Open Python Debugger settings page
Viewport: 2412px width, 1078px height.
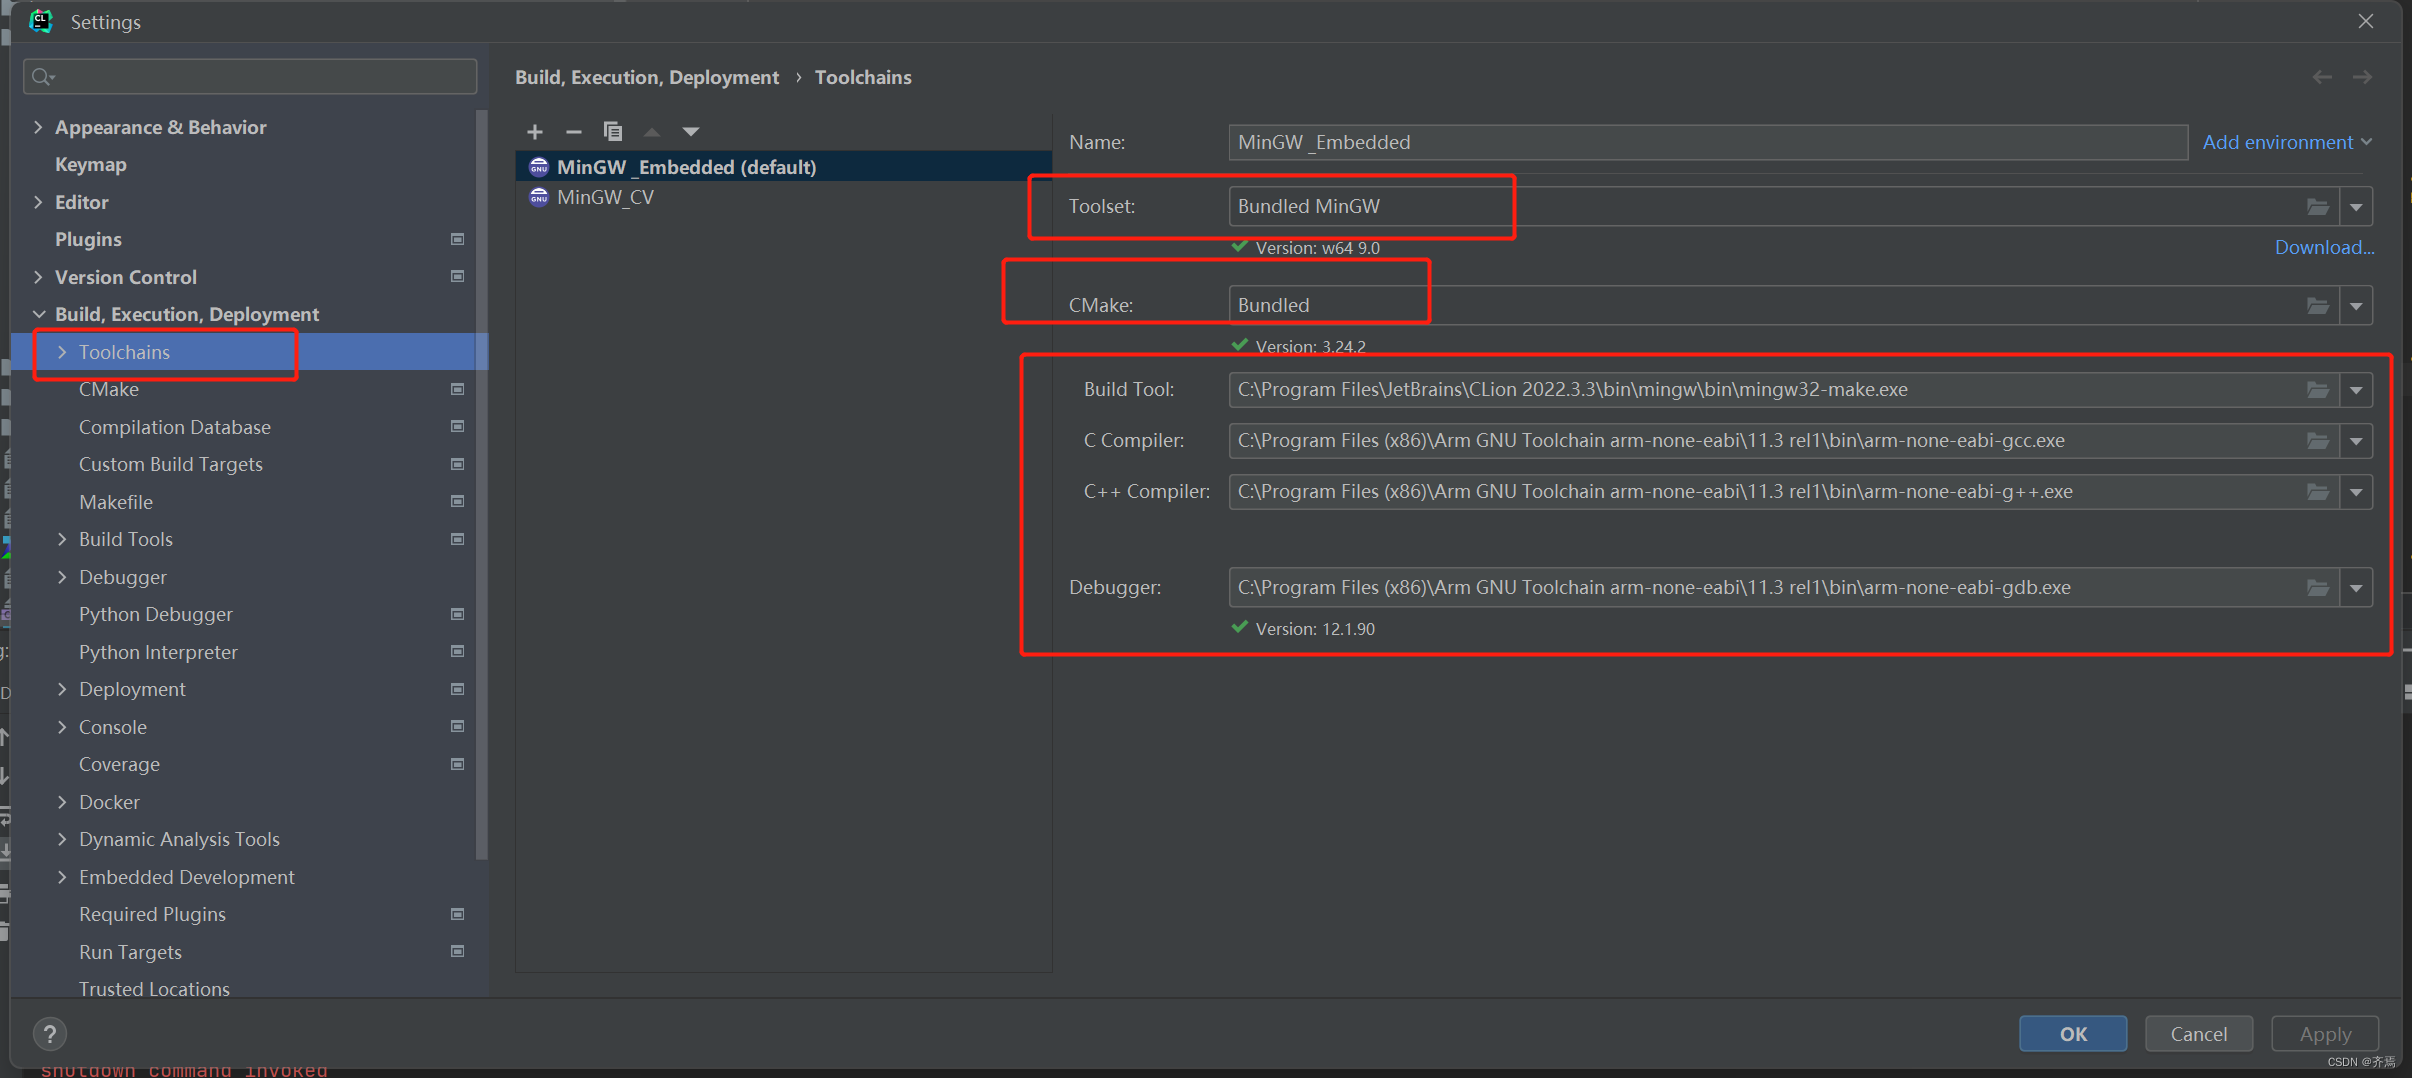point(156,614)
